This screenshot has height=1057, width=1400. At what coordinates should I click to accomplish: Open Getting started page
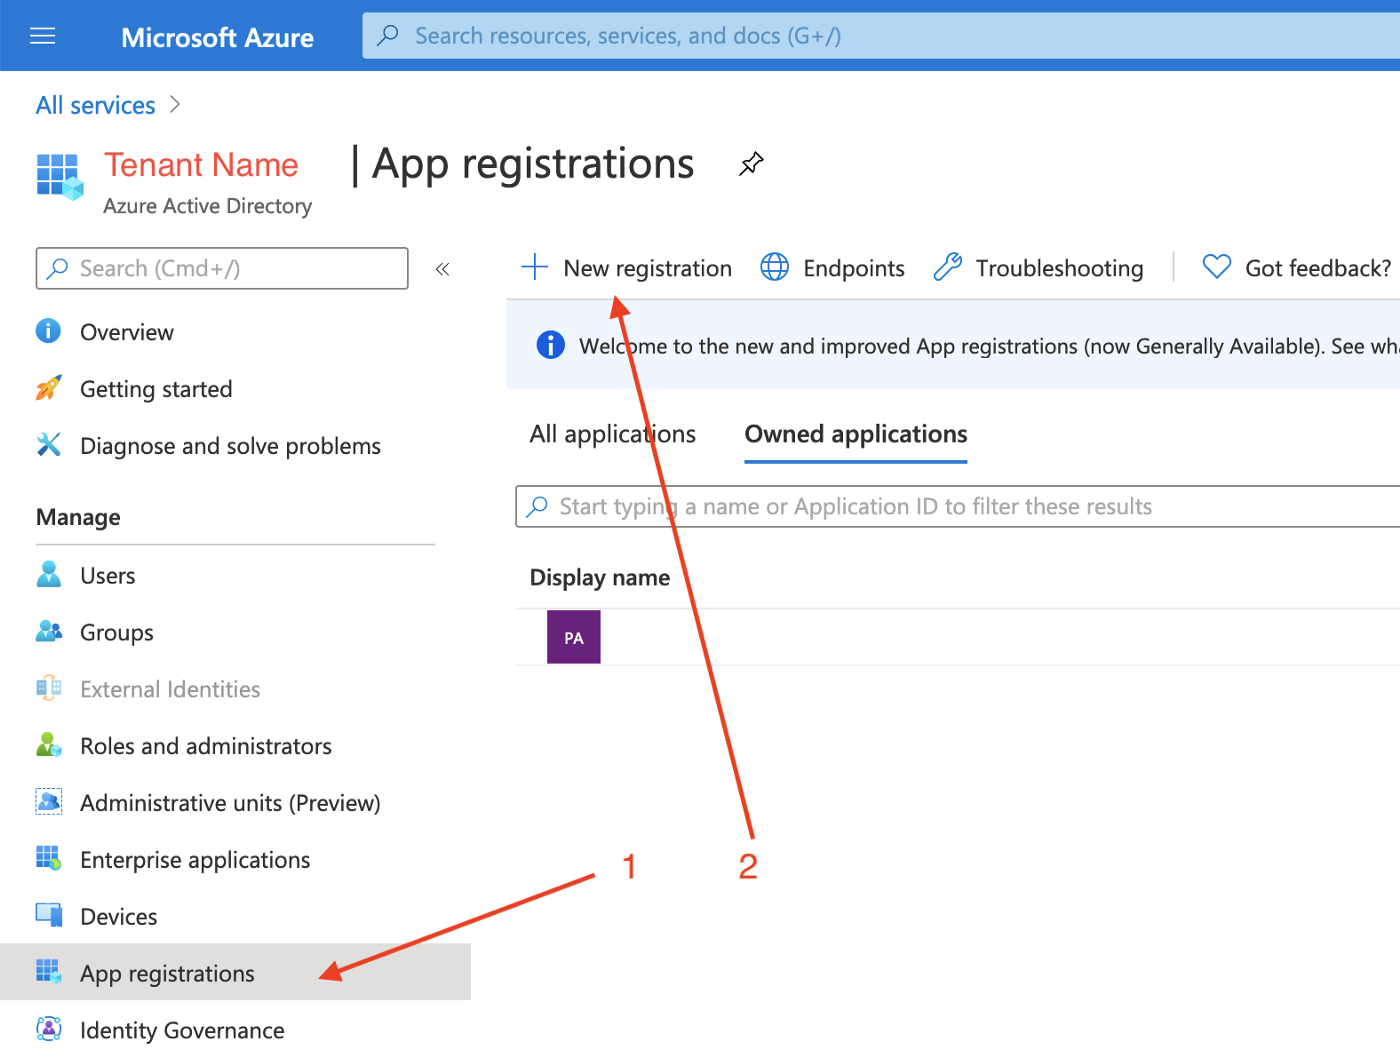point(156,389)
